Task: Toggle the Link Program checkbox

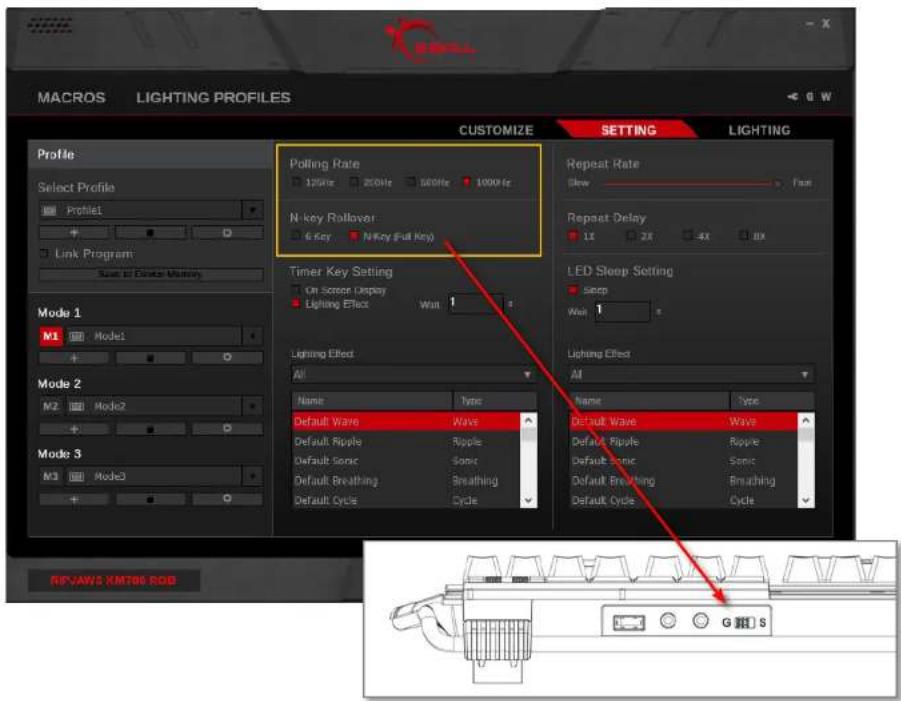Action: click(x=44, y=253)
